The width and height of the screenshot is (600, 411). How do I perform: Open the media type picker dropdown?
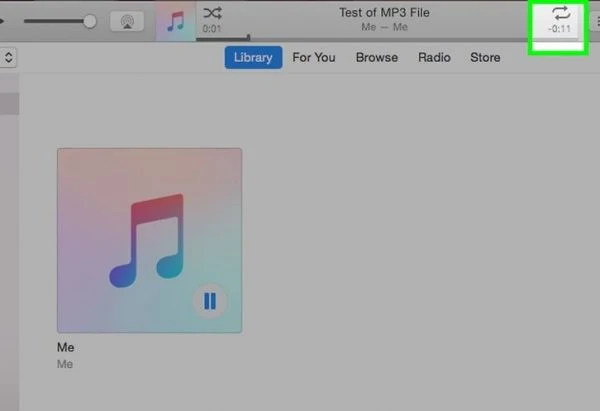pyautogui.click(x=8, y=57)
